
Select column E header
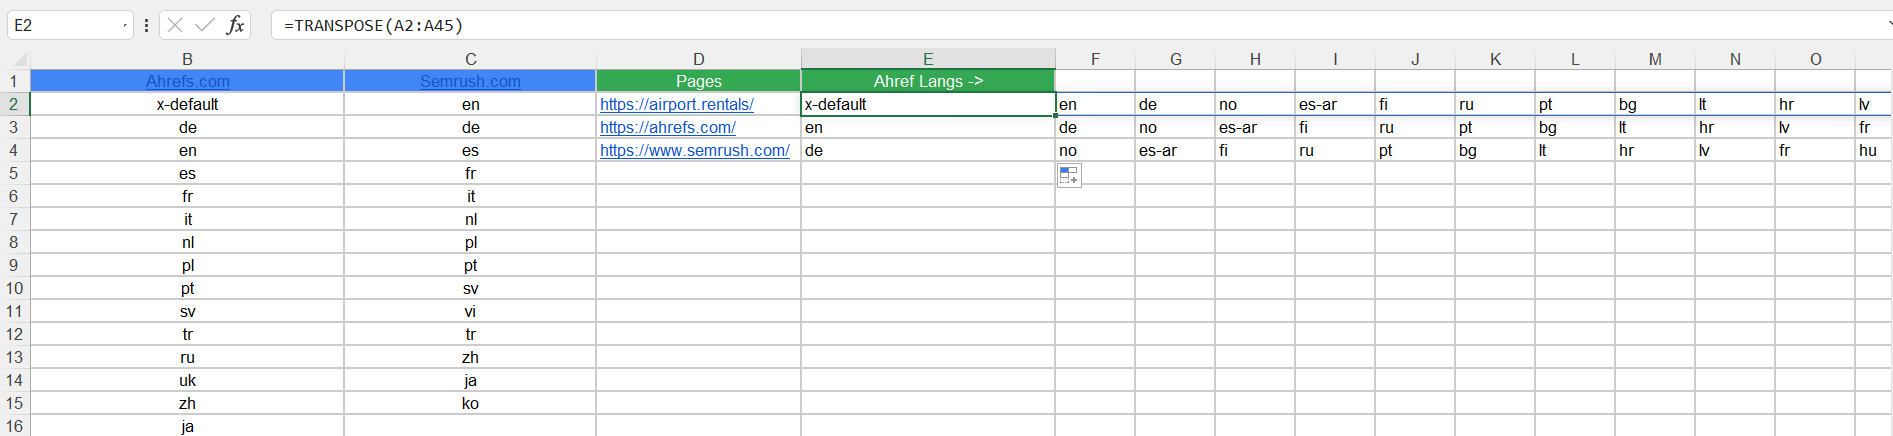pos(928,59)
